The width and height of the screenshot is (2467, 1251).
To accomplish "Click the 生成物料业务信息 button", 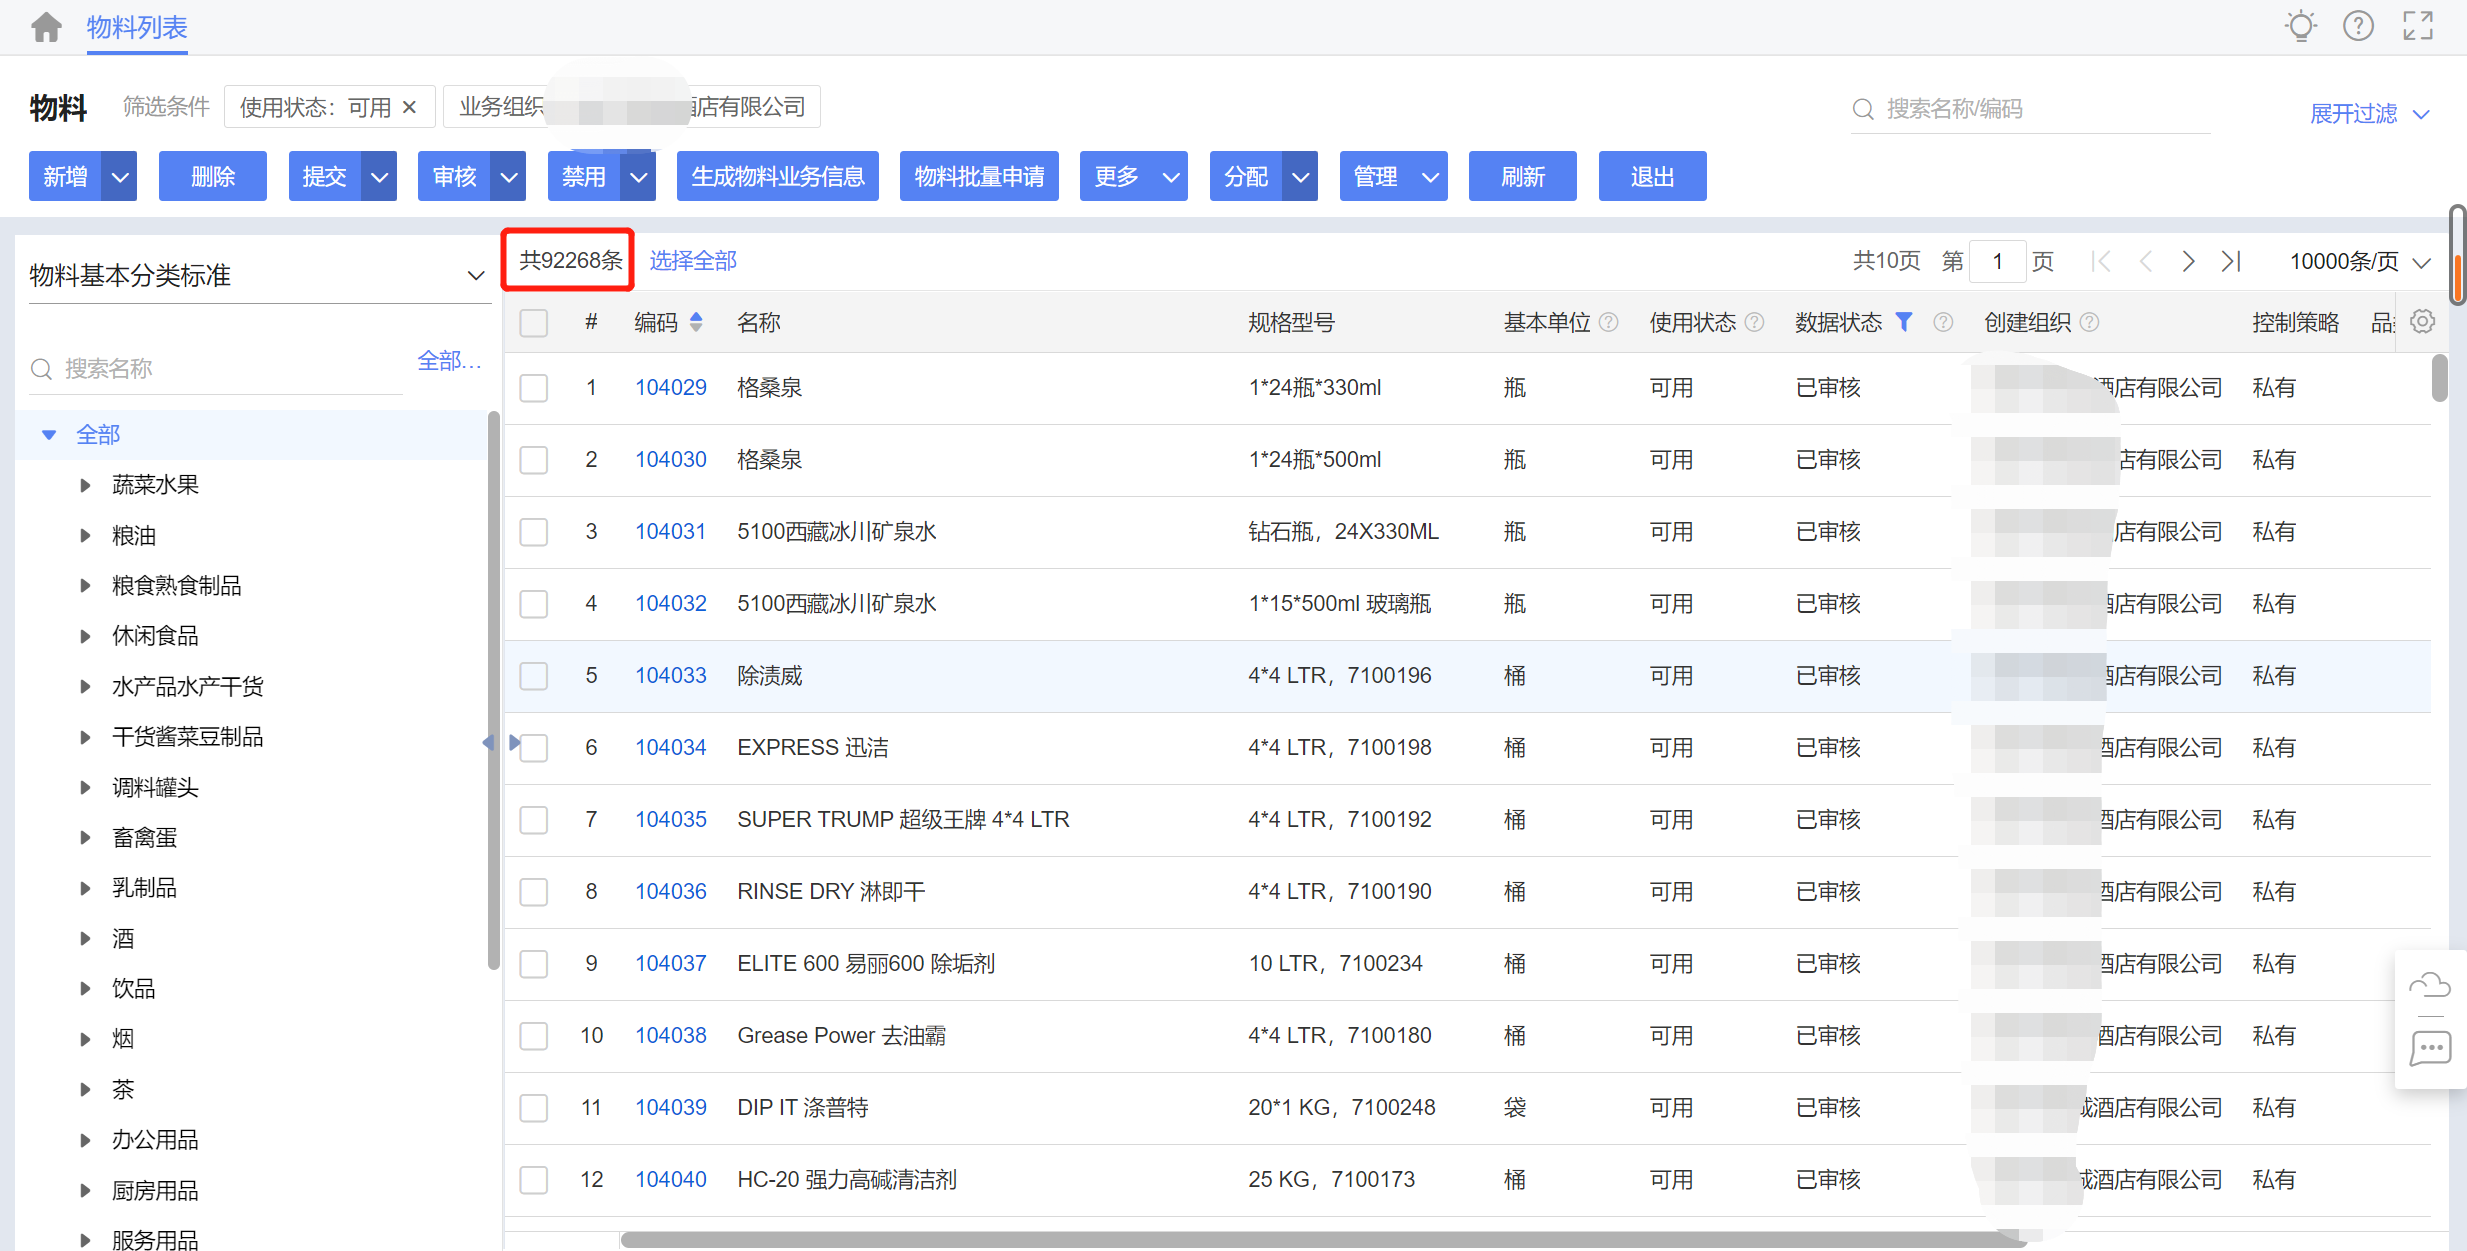I will tap(777, 177).
